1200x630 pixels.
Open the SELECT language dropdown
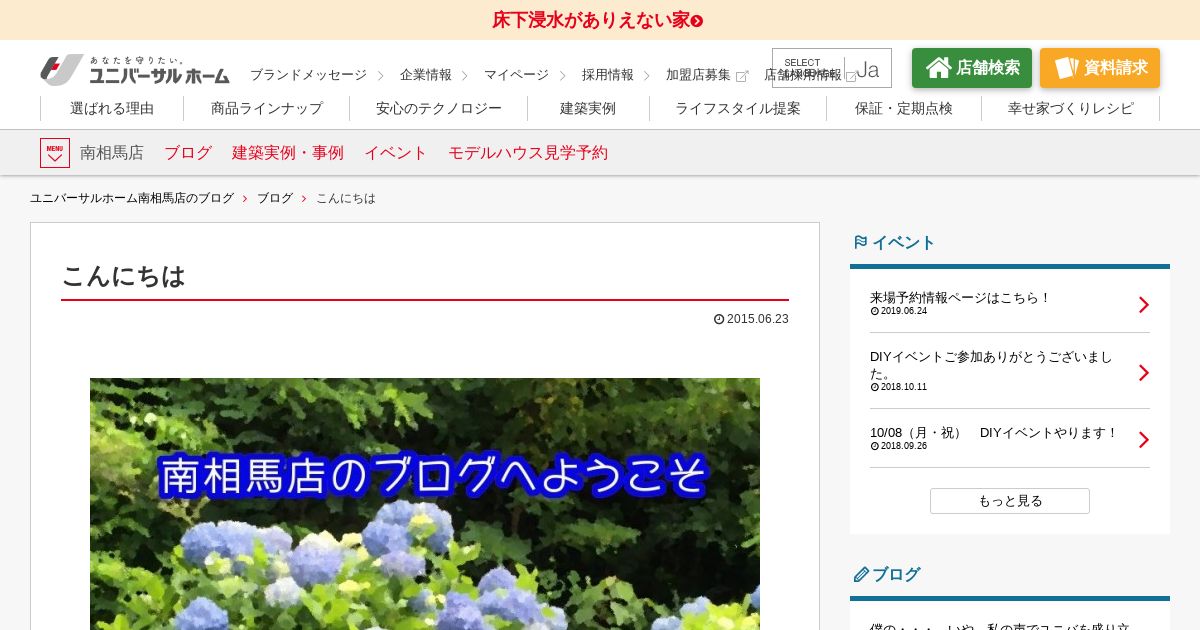832,68
